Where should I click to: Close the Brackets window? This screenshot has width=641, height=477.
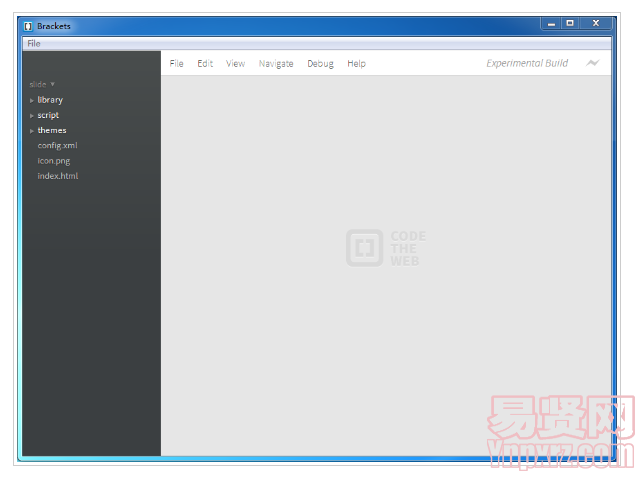point(596,24)
